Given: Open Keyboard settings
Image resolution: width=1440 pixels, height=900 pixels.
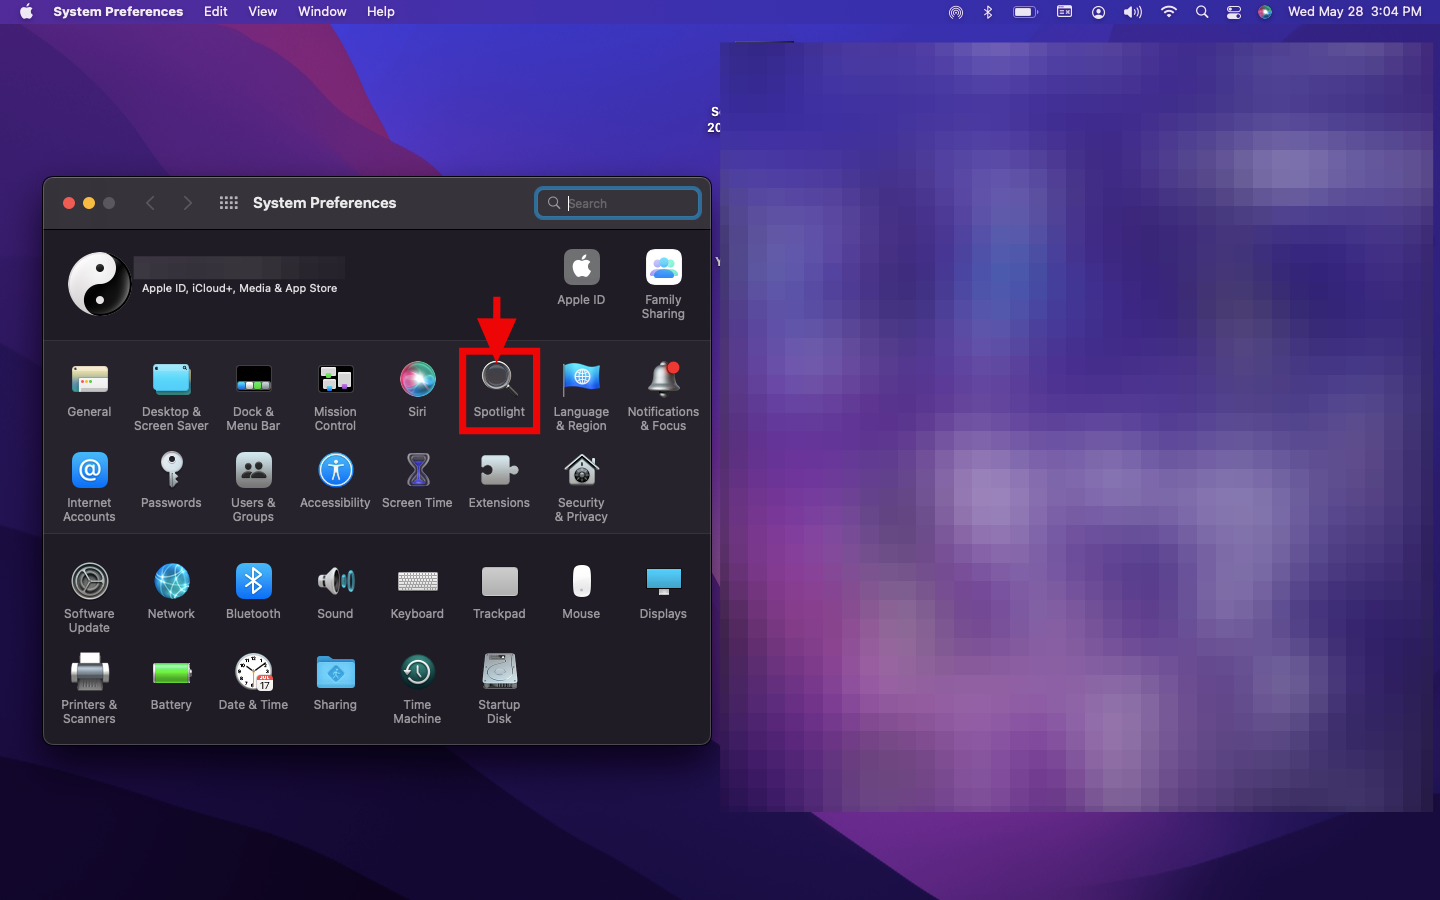Looking at the screenshot, I should tap(417, 593).
